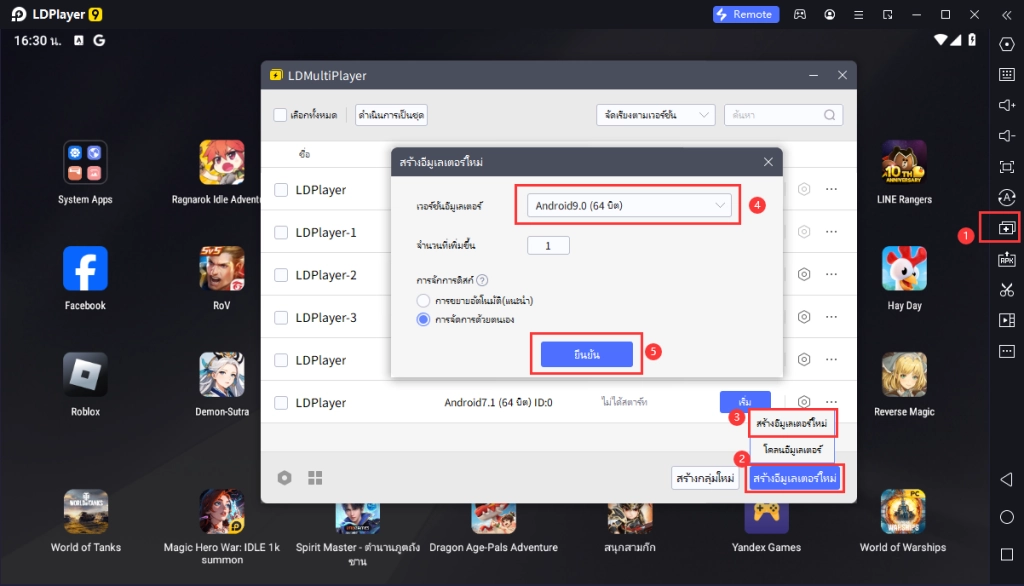Select the automatic expansion (recommended) radio option
The image size is (1024, 586).
click(x=423, y=301)
